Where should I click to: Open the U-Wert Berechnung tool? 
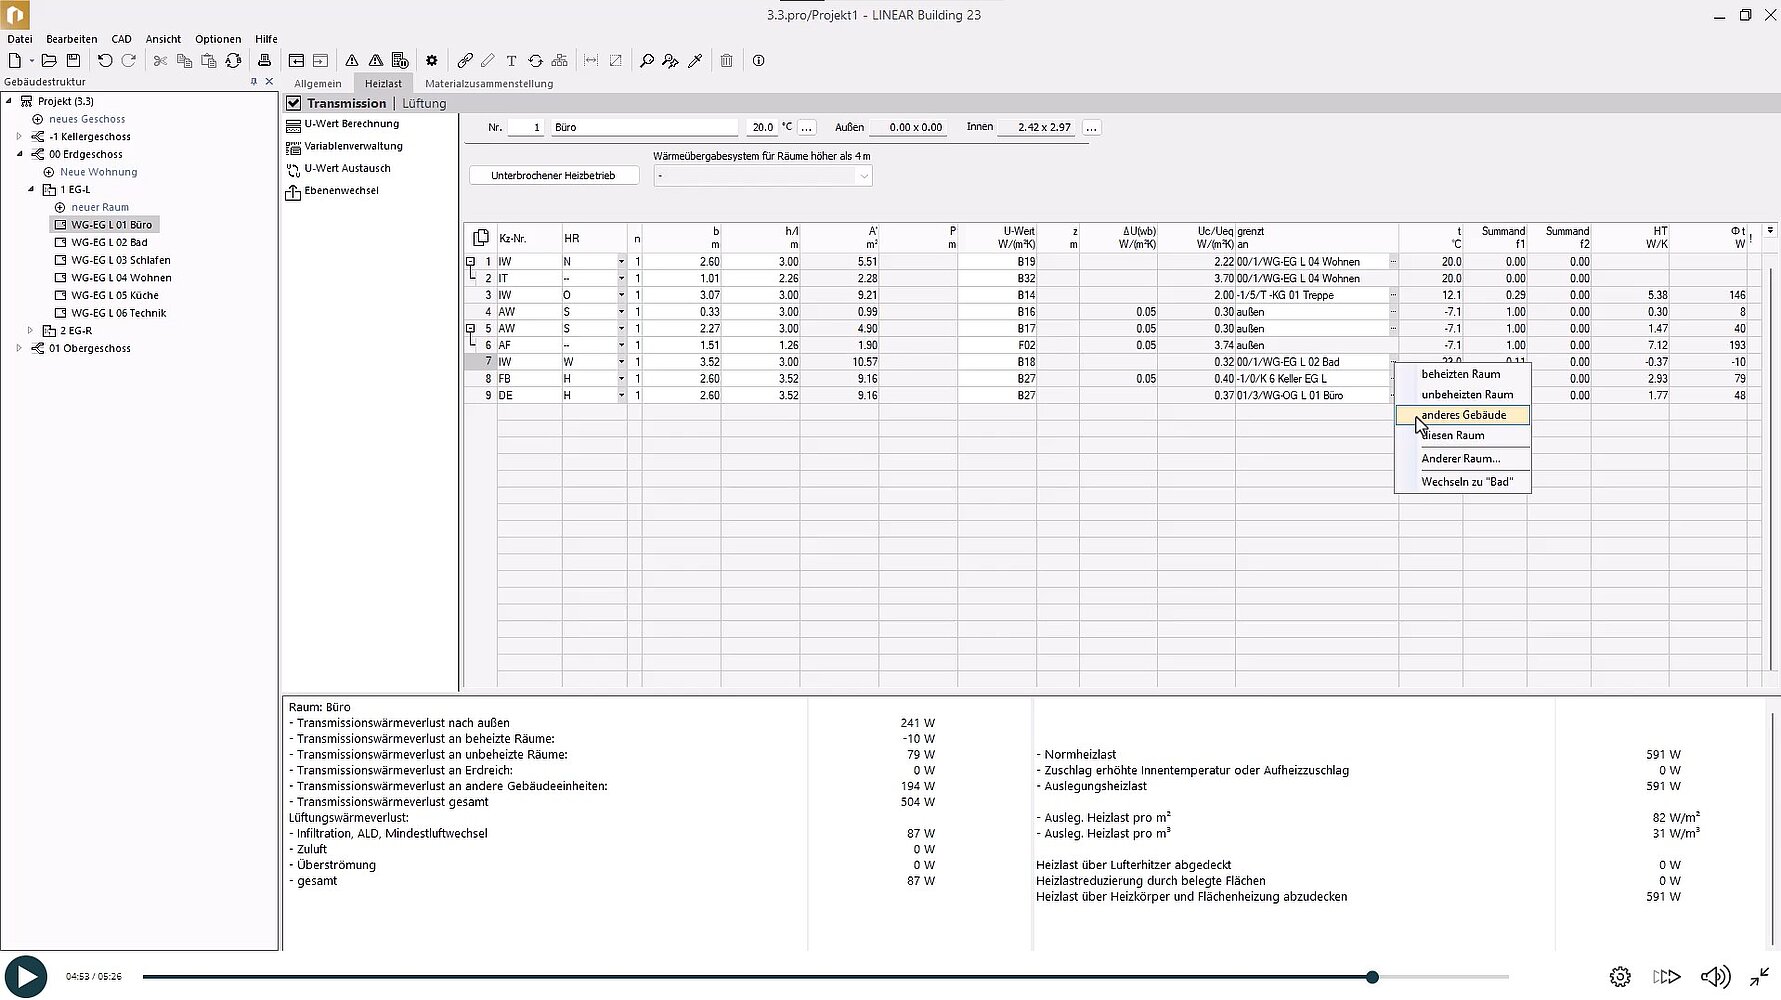pyautogui.click(x=351, y=124)
